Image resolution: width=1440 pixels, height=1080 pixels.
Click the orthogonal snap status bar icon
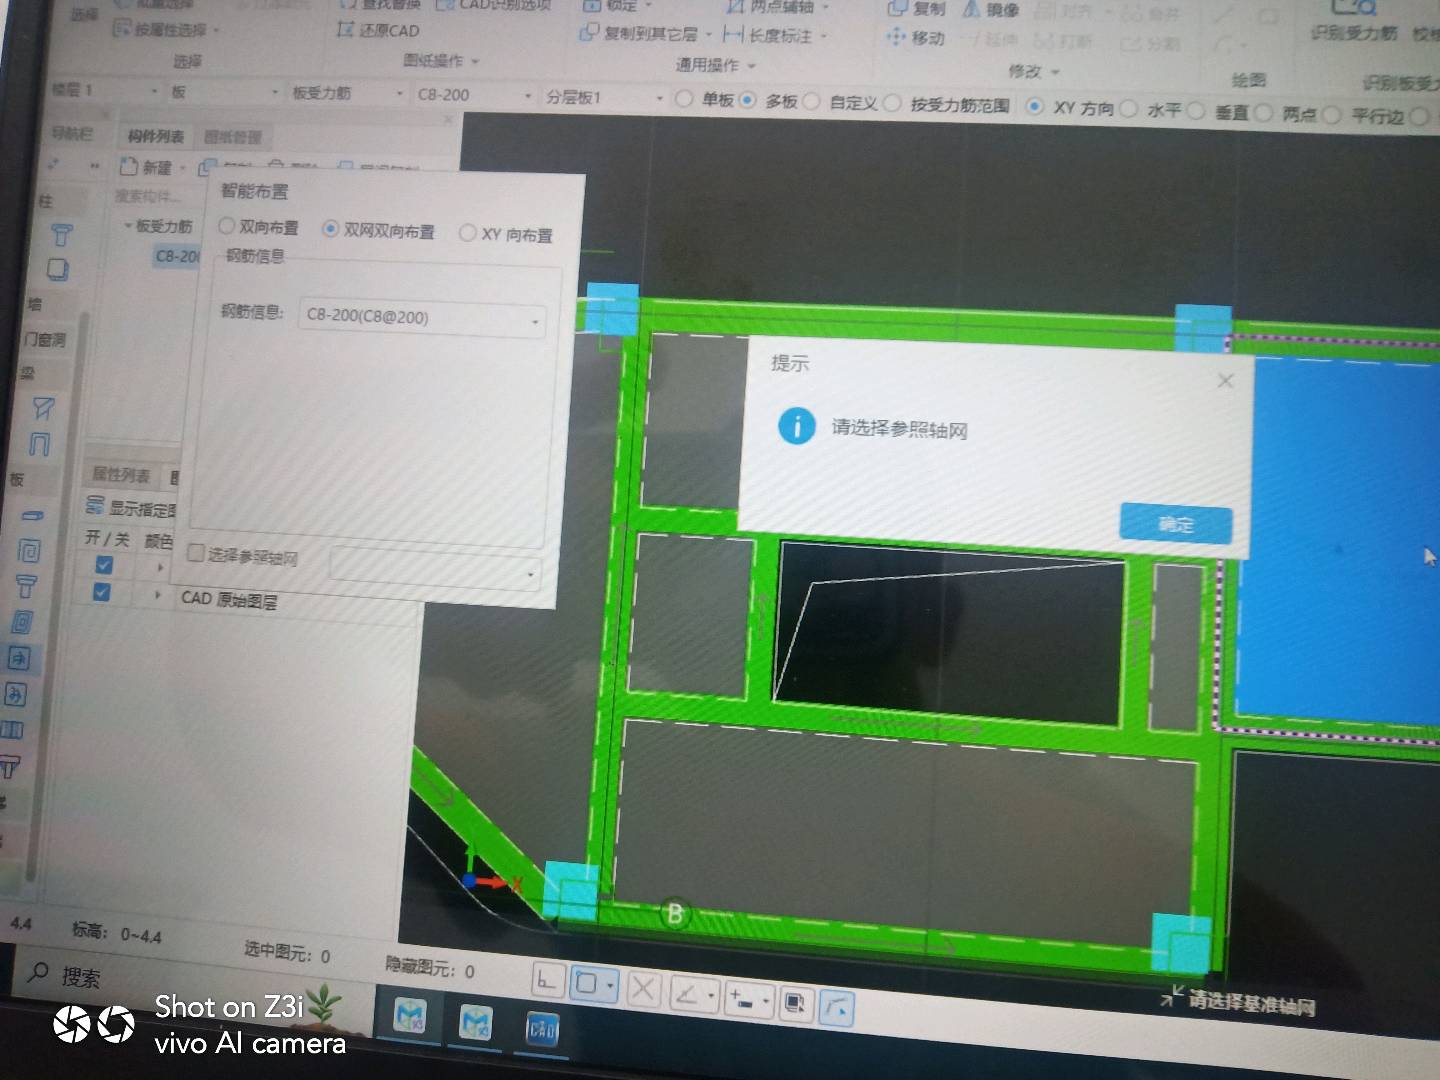point(547,980)
